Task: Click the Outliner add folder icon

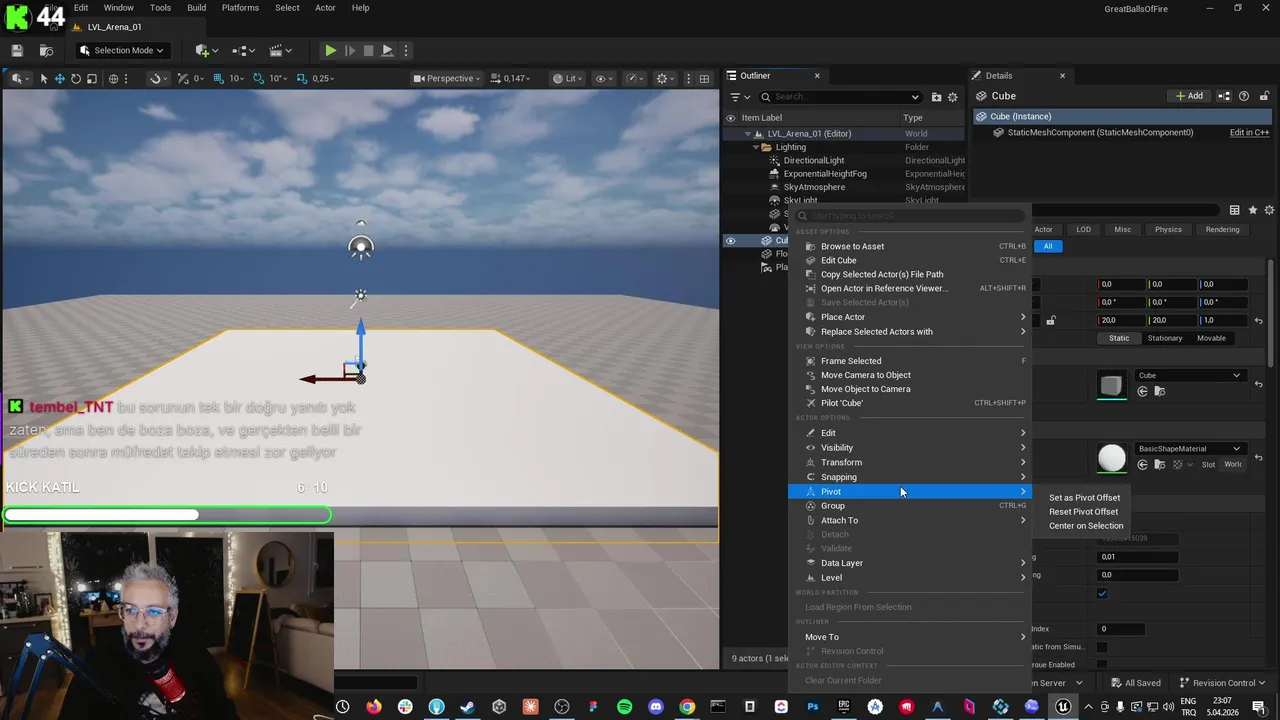Action: tap(936, 97)
